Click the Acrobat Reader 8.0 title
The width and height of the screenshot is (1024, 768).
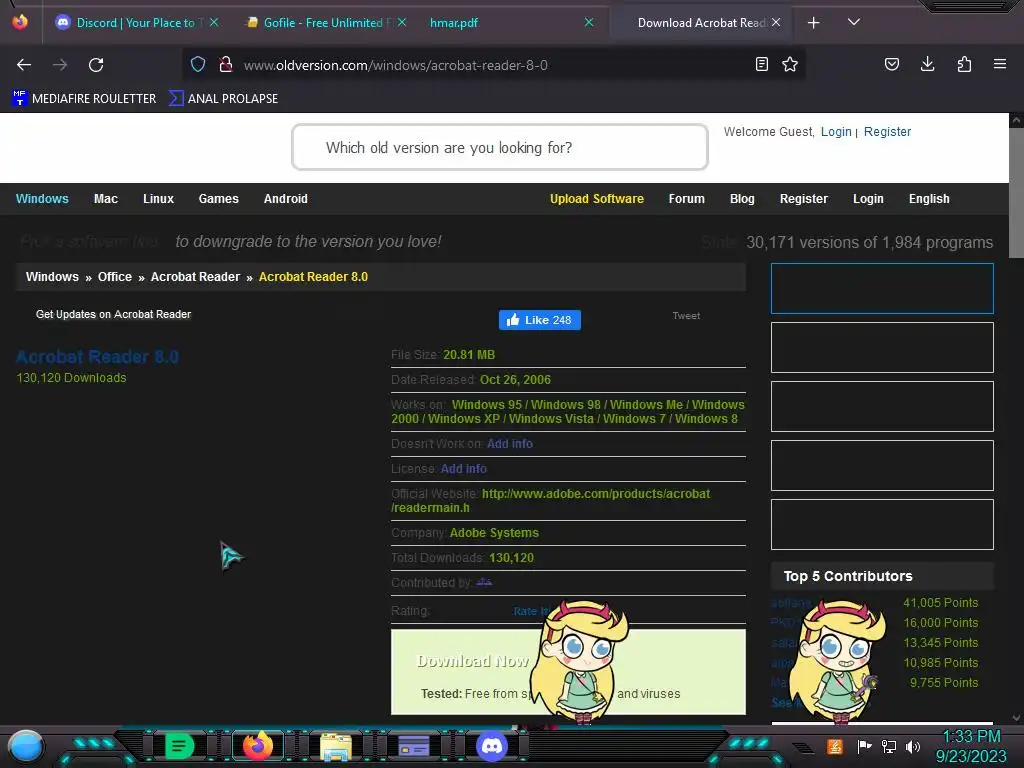point(97,357)
